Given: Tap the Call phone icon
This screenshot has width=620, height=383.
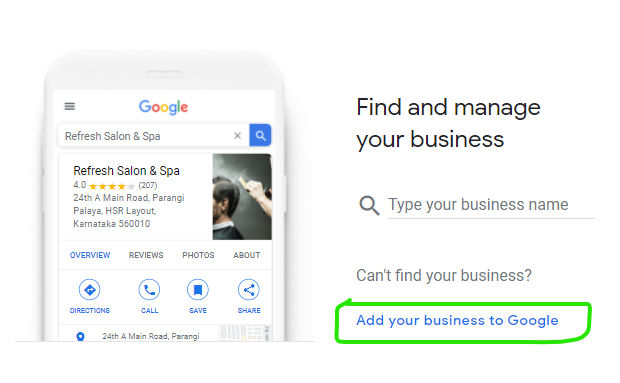Looking at the screenshot, I should coord(149,290).
